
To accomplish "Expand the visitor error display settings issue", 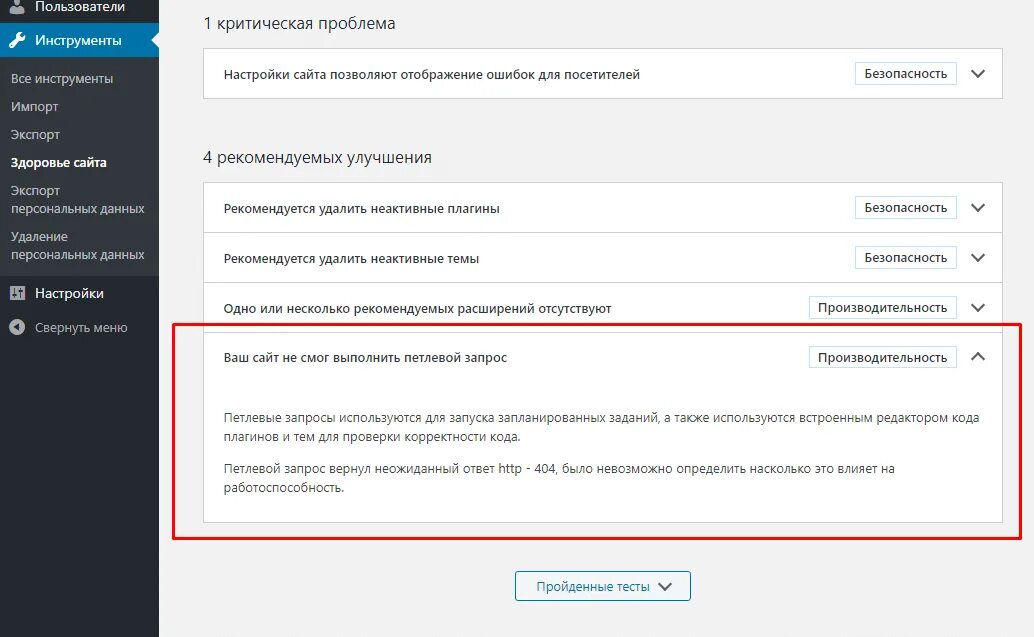I will coord(978,74).
